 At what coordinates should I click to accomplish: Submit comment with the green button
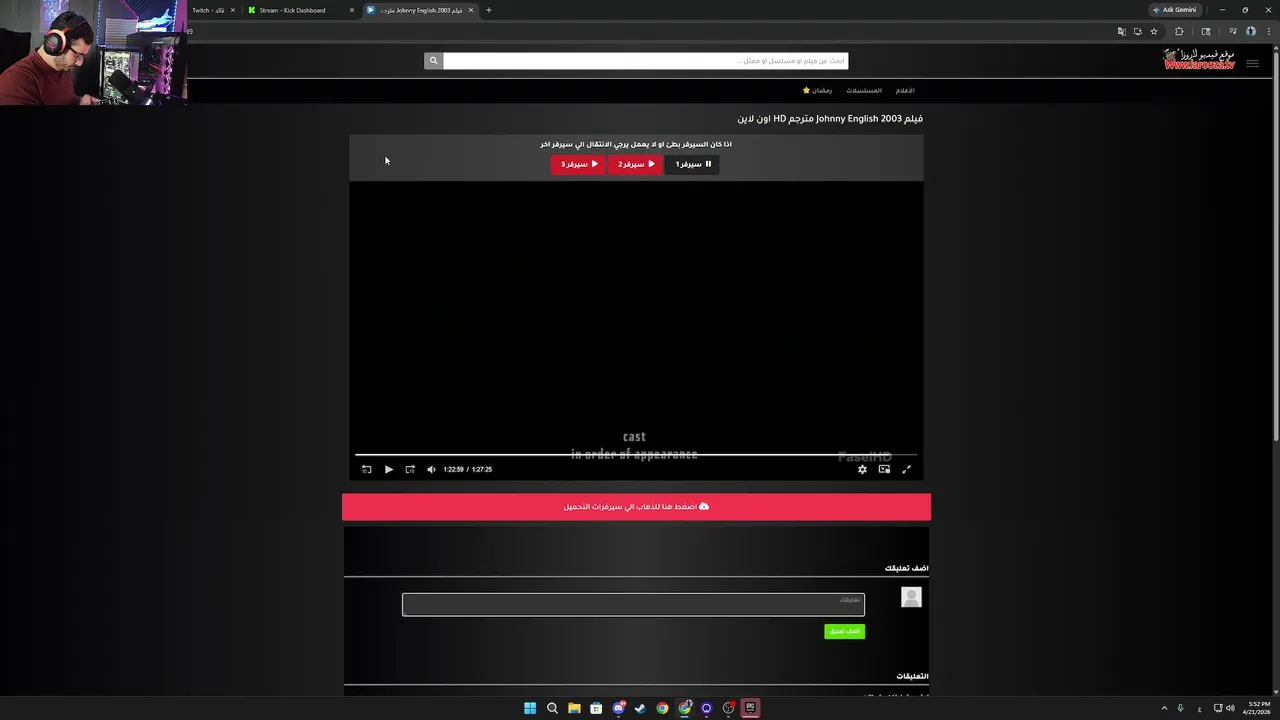[x=844, y=631]
